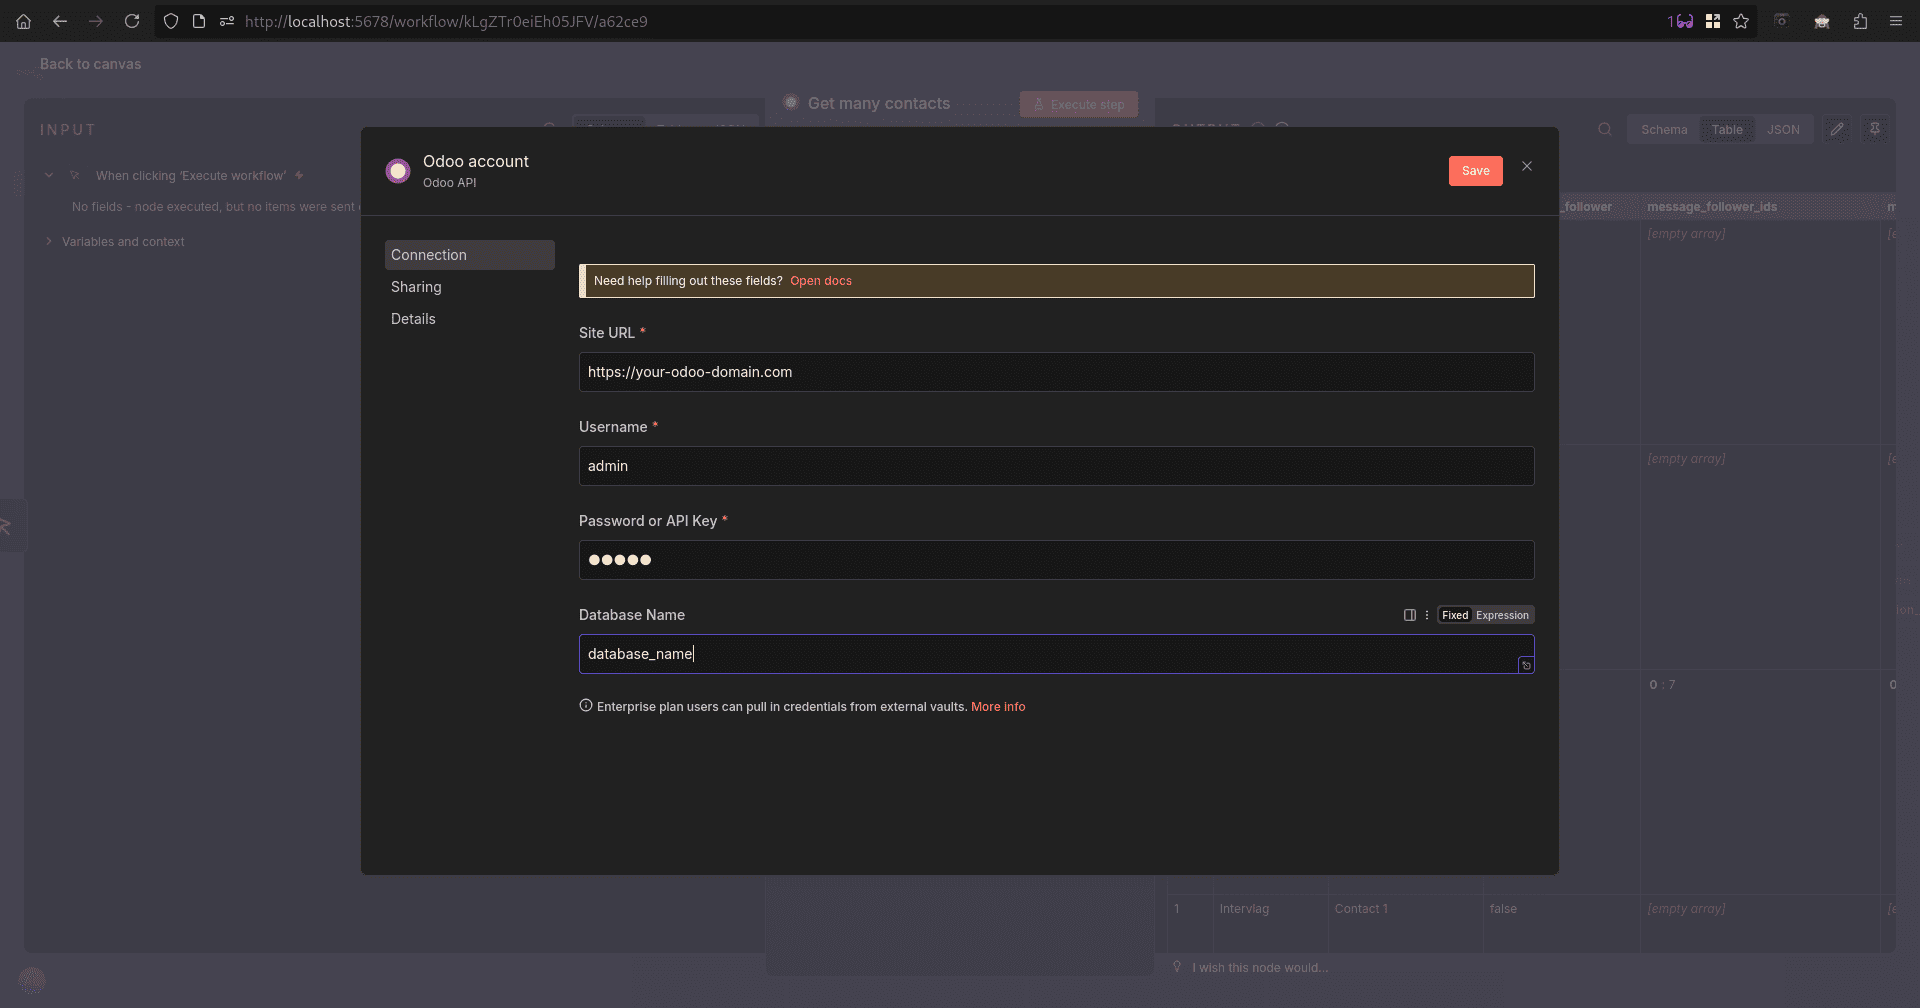Switch Database Name to Expression mode

click(x=1502, y=614)
